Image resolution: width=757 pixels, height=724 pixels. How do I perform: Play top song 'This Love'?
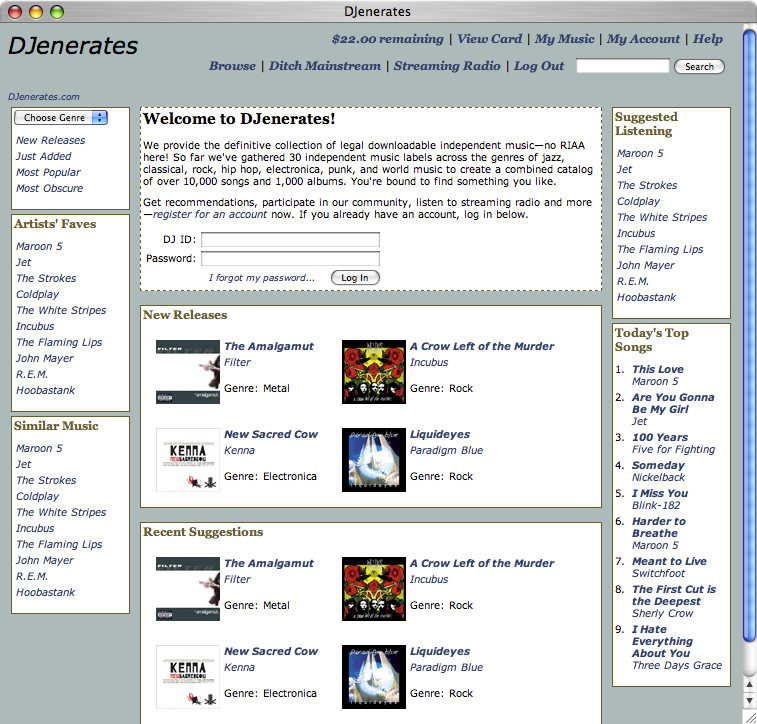658,369
